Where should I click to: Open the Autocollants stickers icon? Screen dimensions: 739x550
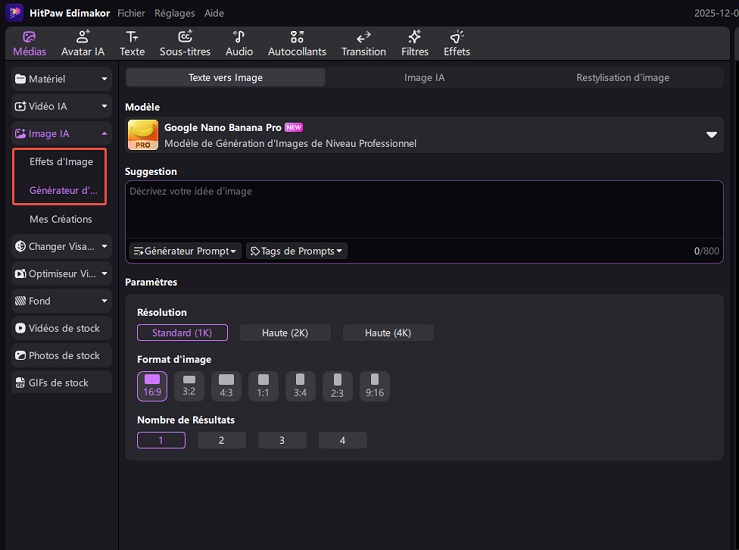click(298, 37)
